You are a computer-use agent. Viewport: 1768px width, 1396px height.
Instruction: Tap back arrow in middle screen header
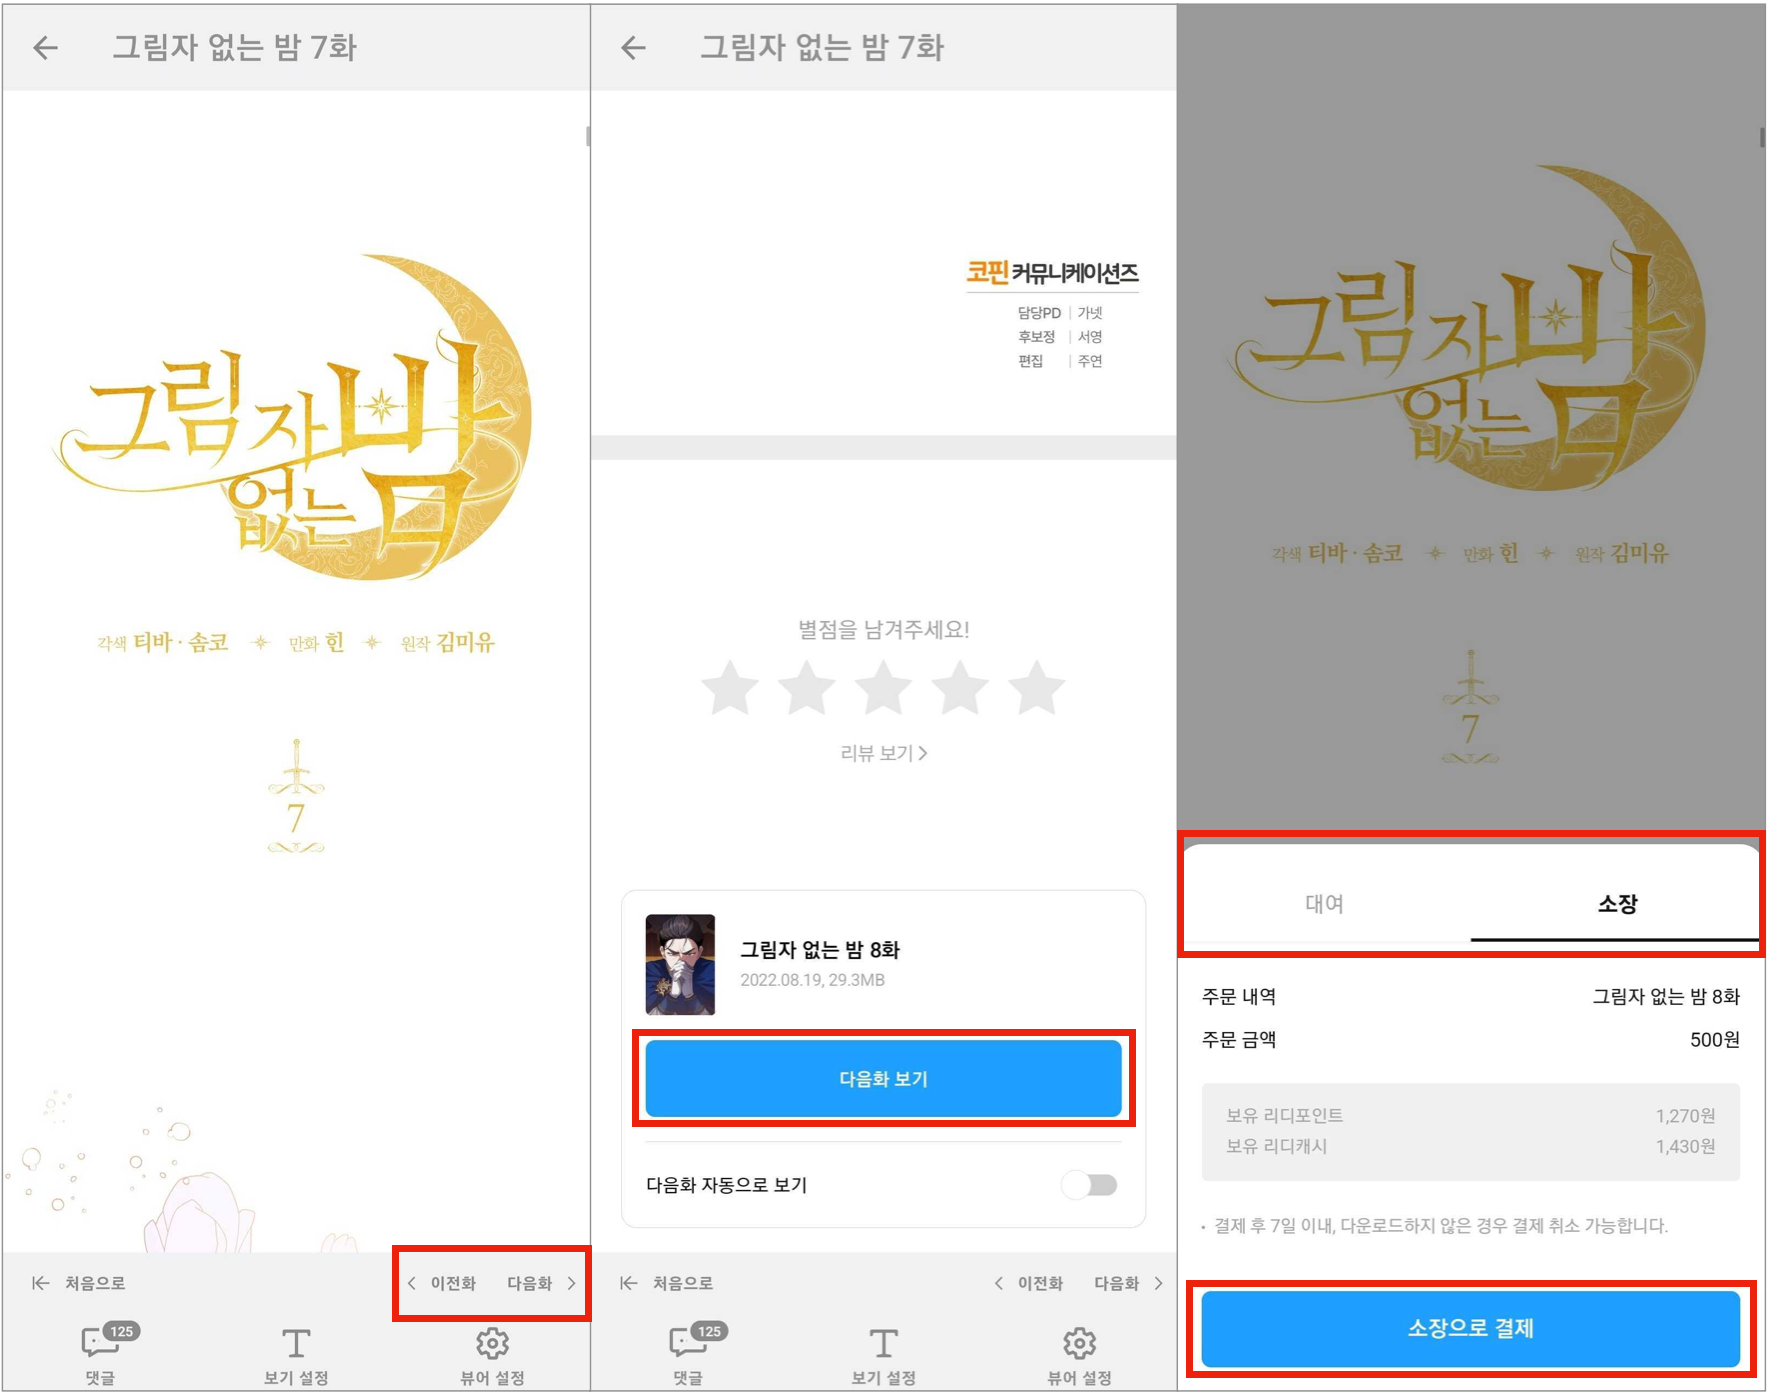634,47
